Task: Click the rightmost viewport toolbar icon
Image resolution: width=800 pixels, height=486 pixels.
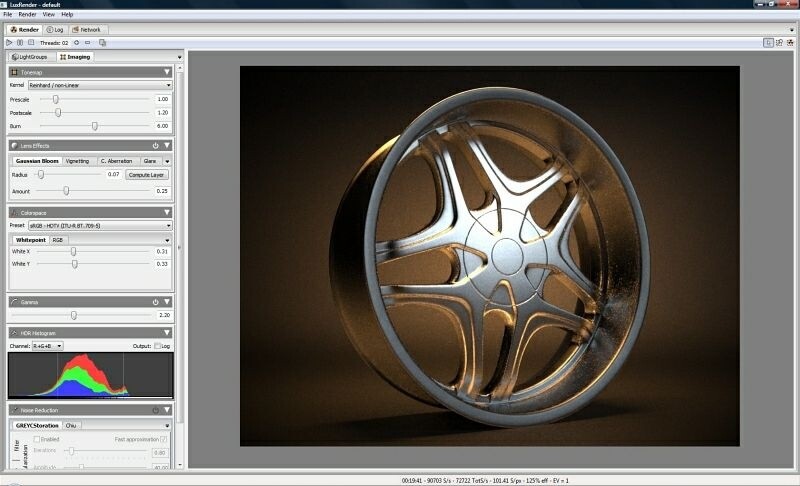Action: point(790,43)
